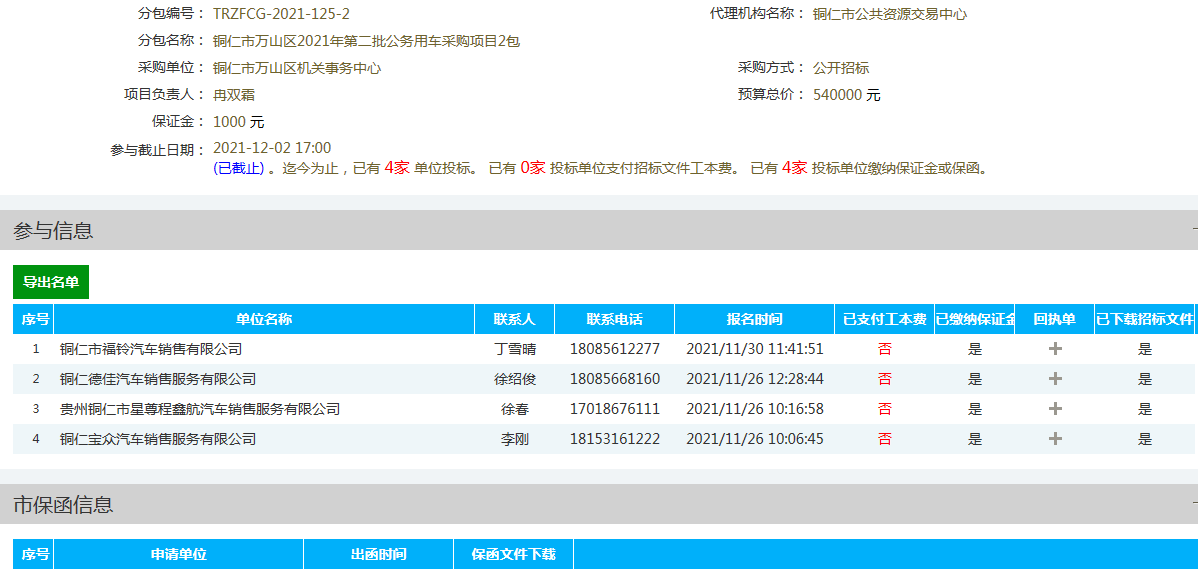The width and height of the screenshot is (1198, 572).
Task: Expand receipt plus icon for 铜仁德佳汽车销售服务有限公司
Action: click(1054, 379)
